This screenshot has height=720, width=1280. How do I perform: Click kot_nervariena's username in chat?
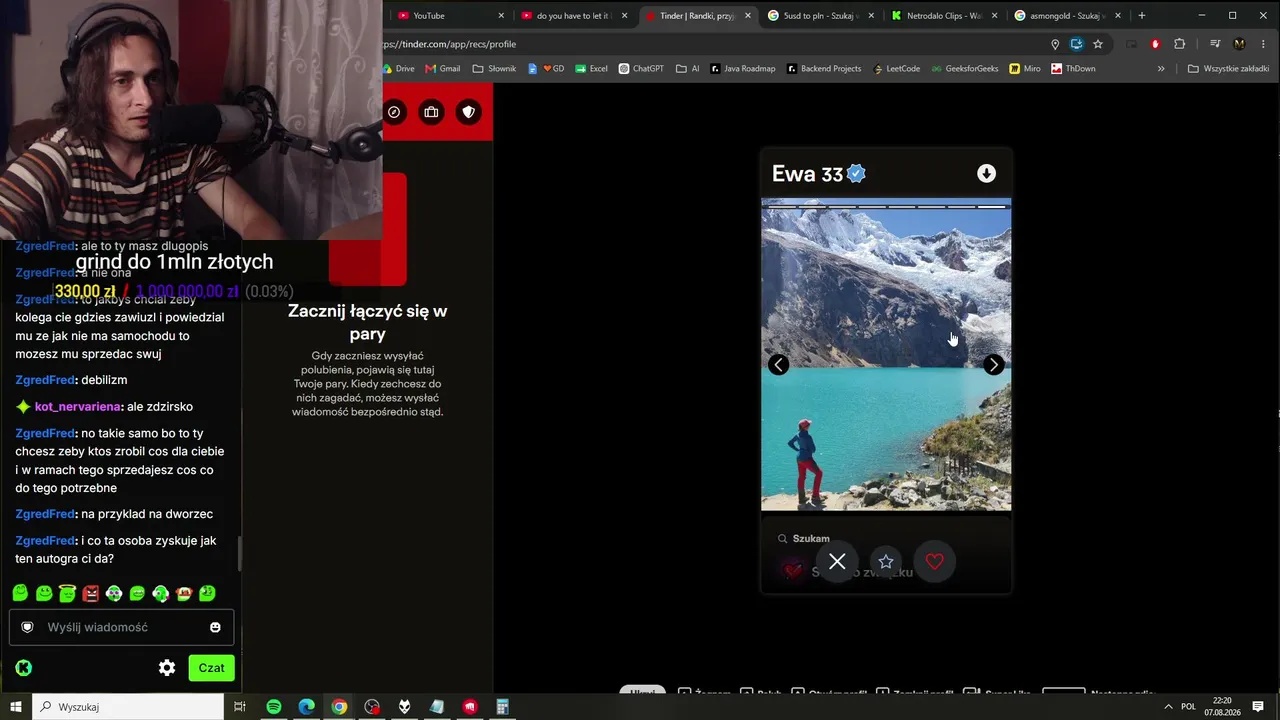(x=78, y=407)
